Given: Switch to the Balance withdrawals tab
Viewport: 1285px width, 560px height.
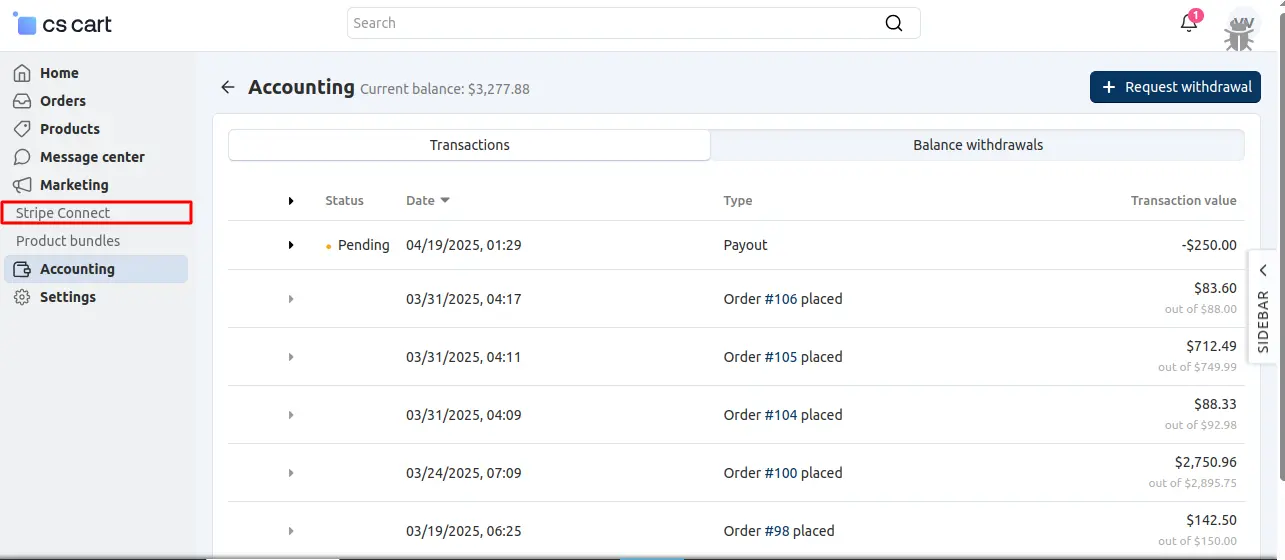Looking at the screenshot, I should click(x=978, y=145).
